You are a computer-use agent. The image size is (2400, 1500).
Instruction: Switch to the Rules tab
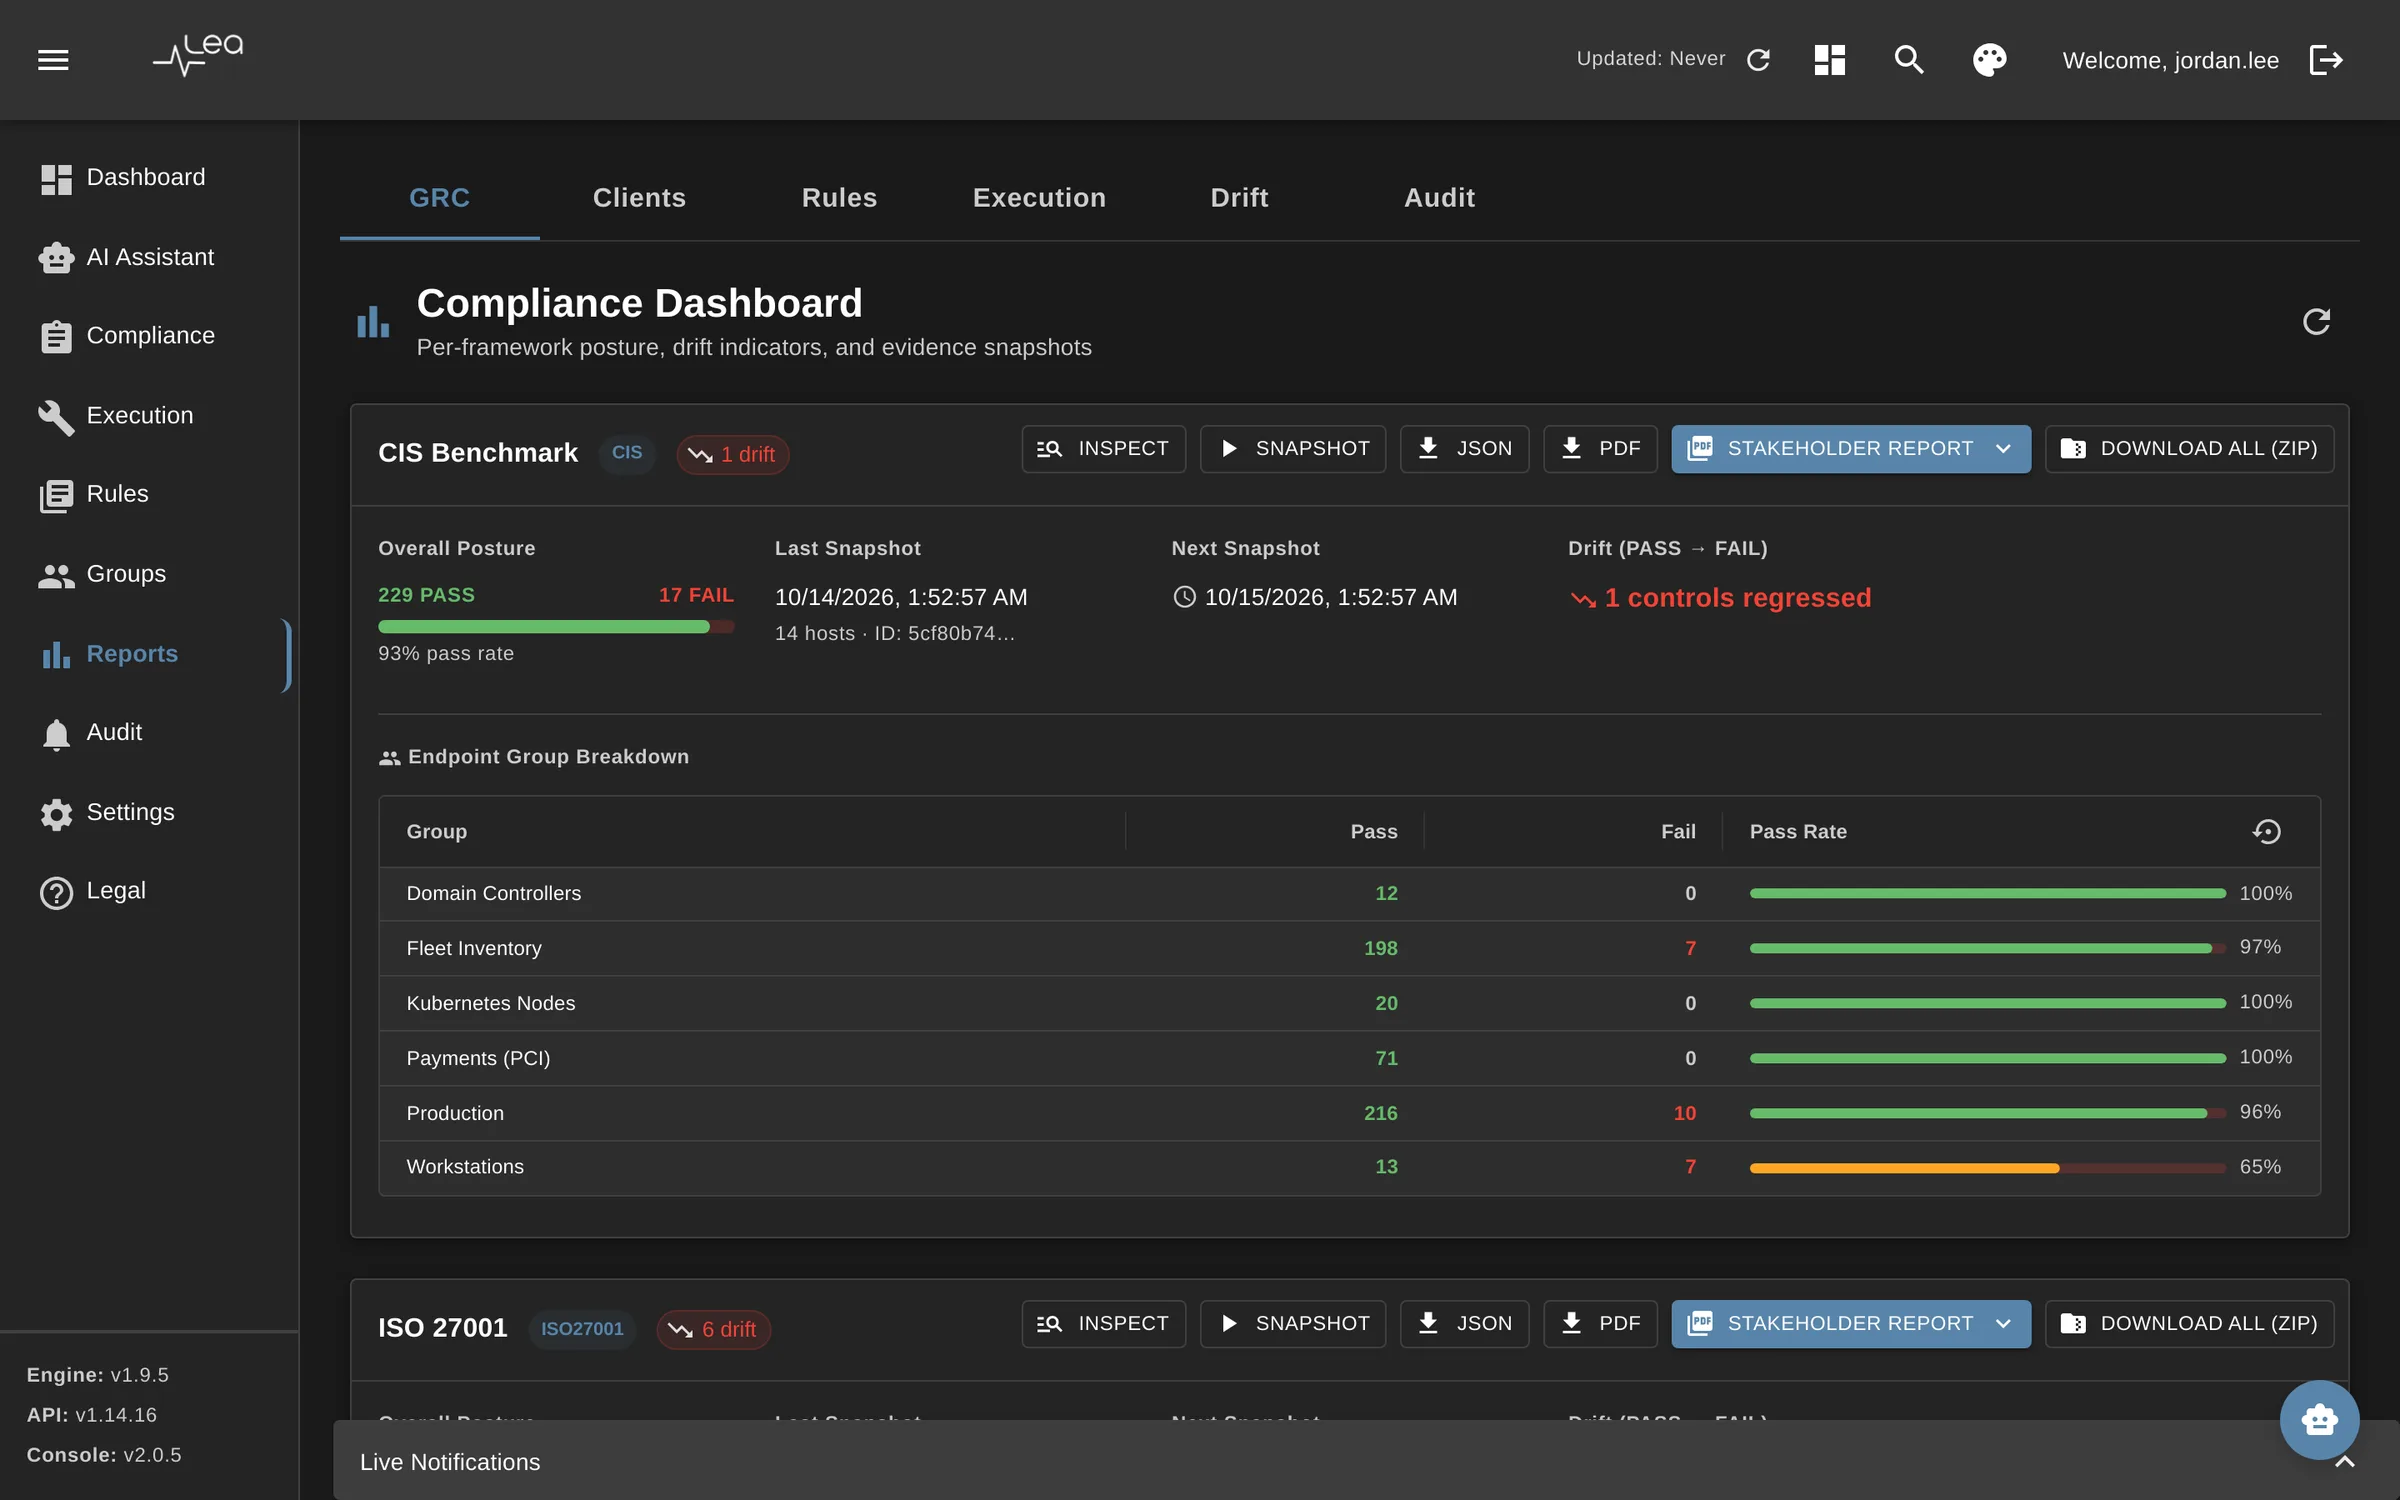click(x=839, y=198)
